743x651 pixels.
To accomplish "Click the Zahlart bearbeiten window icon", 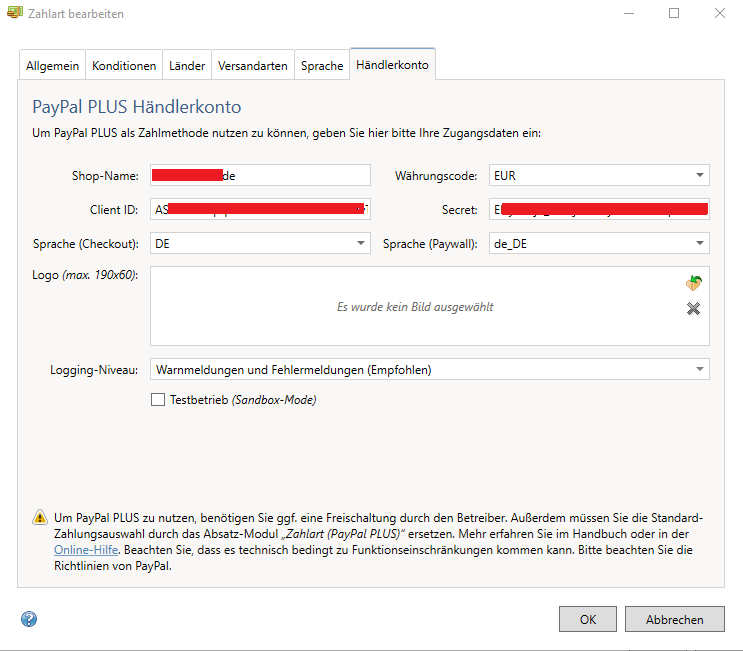I will coord(15,12).
